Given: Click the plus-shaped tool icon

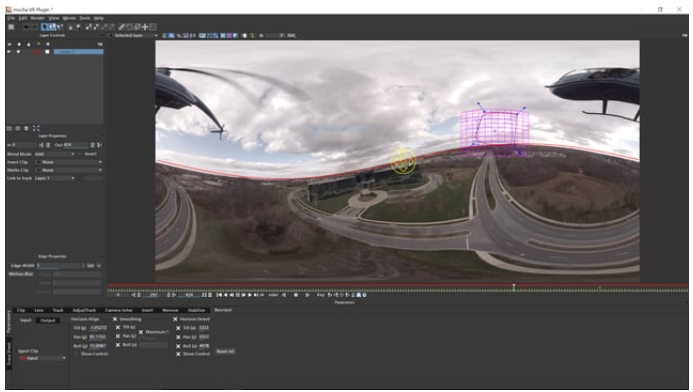Looking at the screenshot, I should (x=145, y=27).
